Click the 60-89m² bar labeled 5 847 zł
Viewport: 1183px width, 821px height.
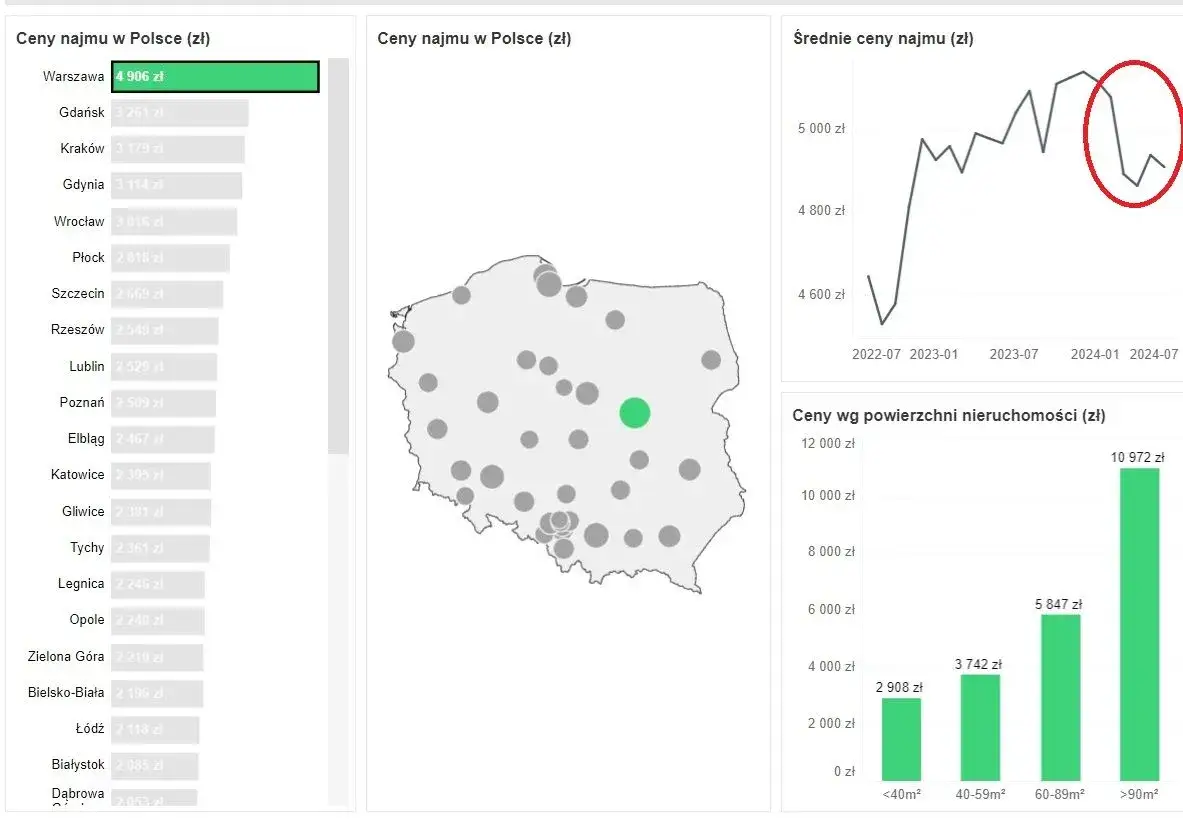tap(1061, 698)
